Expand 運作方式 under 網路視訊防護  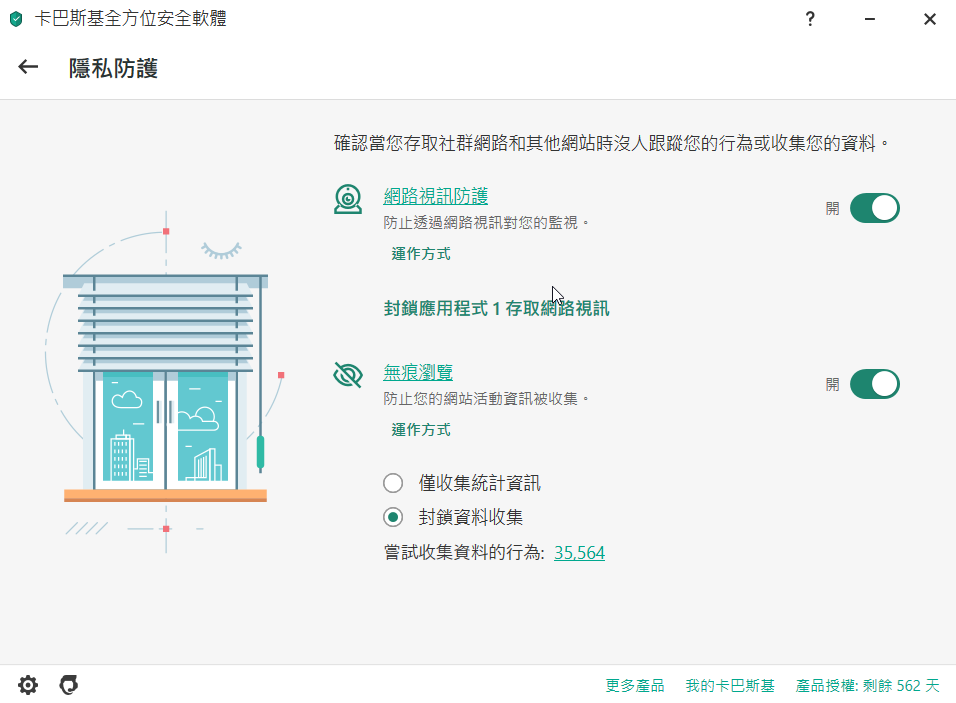(421, 254)
